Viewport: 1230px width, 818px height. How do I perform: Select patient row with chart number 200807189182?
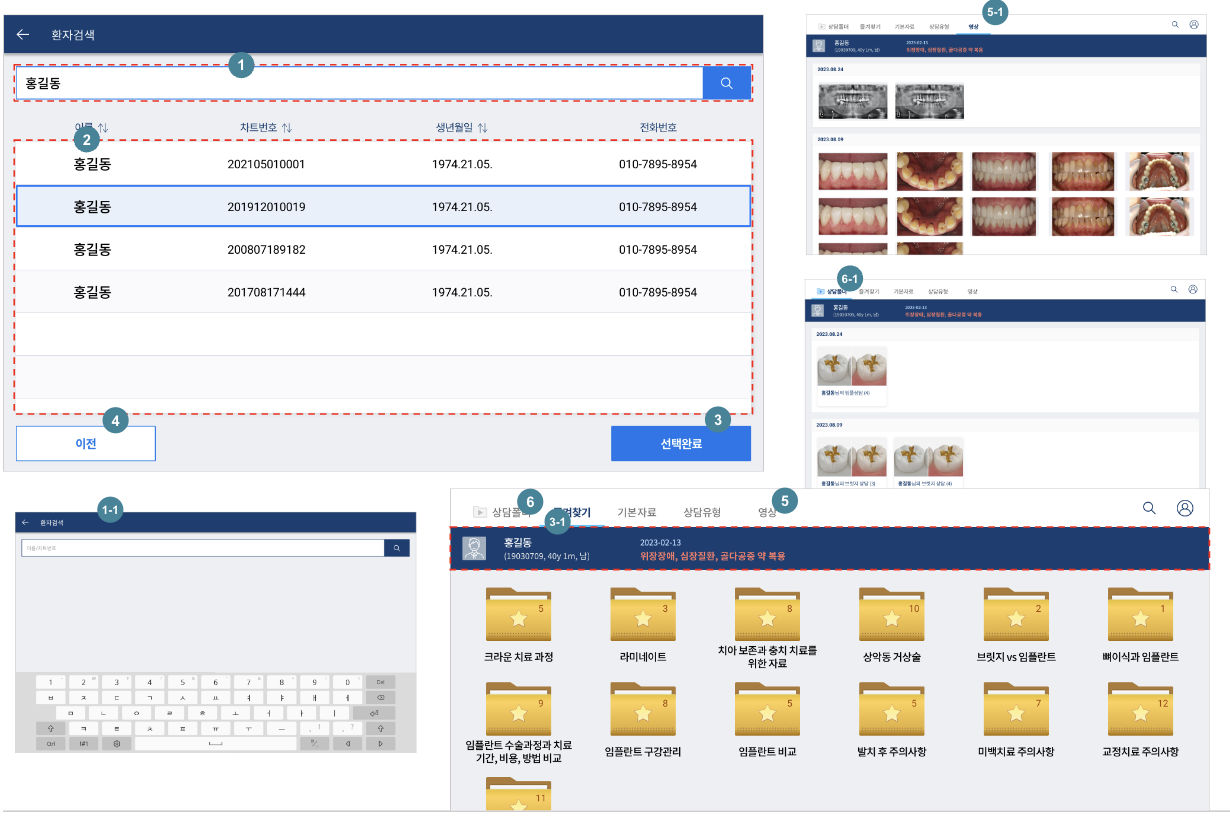383,249
